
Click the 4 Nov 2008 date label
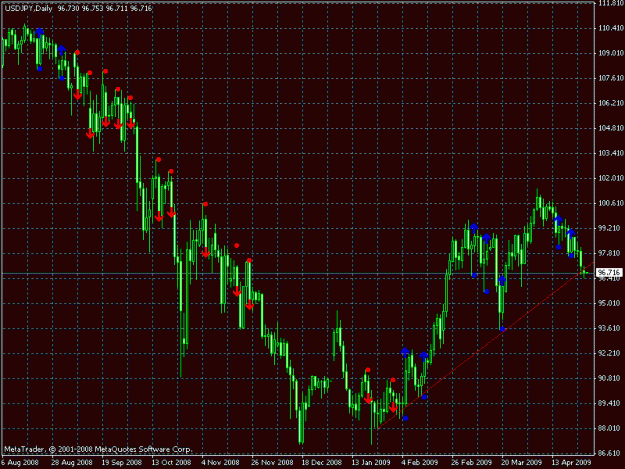click(x=220, y=463)
